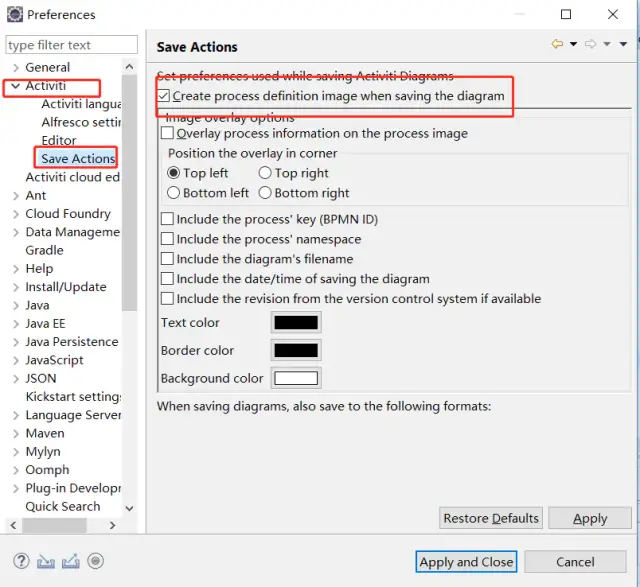Viewport: 640px width, 587px height.
Task: Select Language Servers tree item
Action: pos(73,415)
